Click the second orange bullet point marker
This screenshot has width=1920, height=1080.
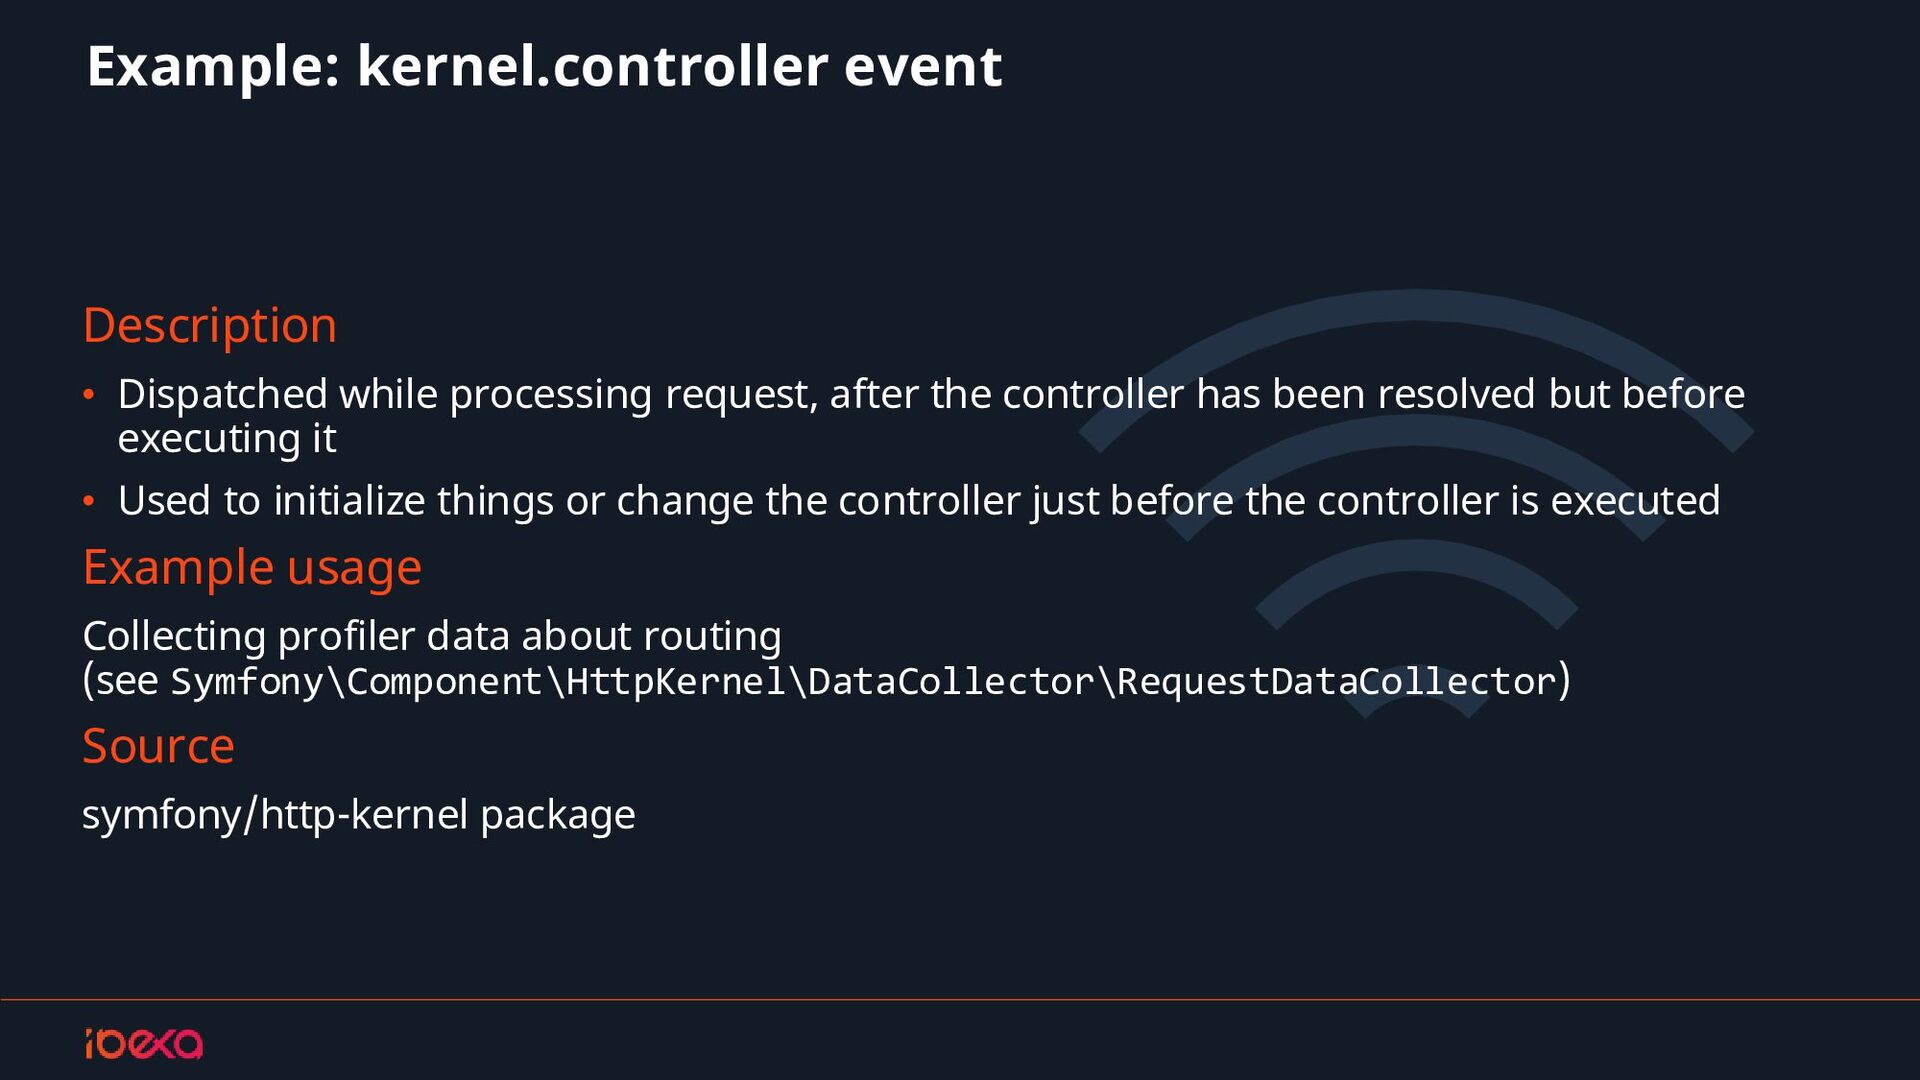89,501
